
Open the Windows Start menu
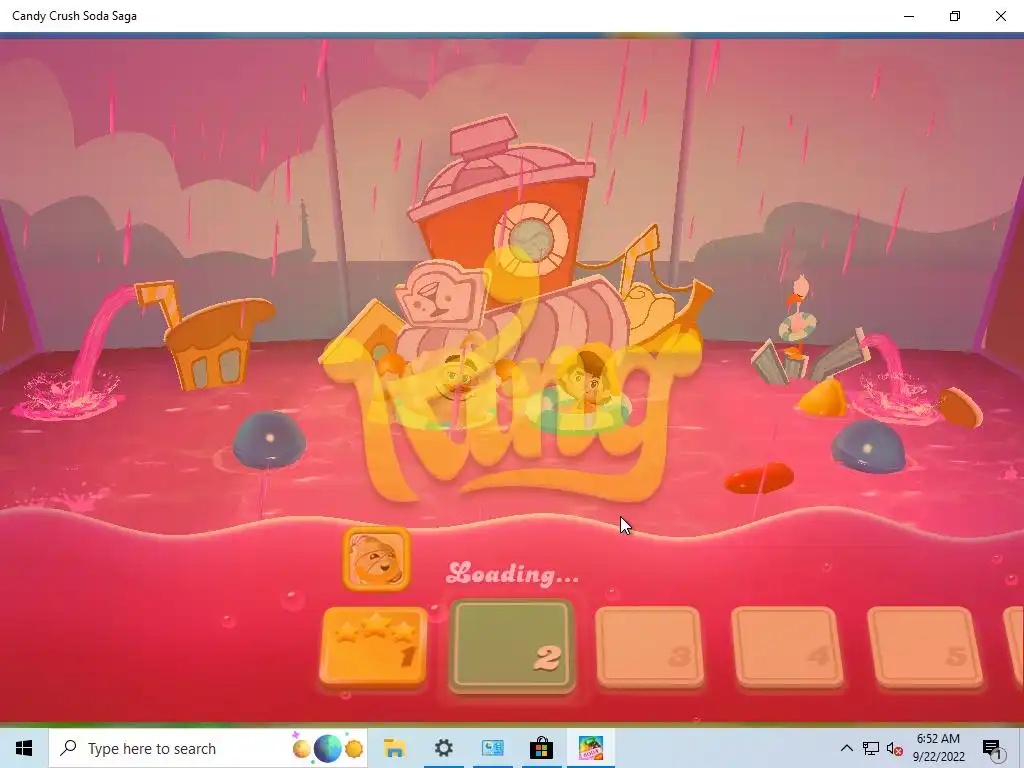point(24,748)
